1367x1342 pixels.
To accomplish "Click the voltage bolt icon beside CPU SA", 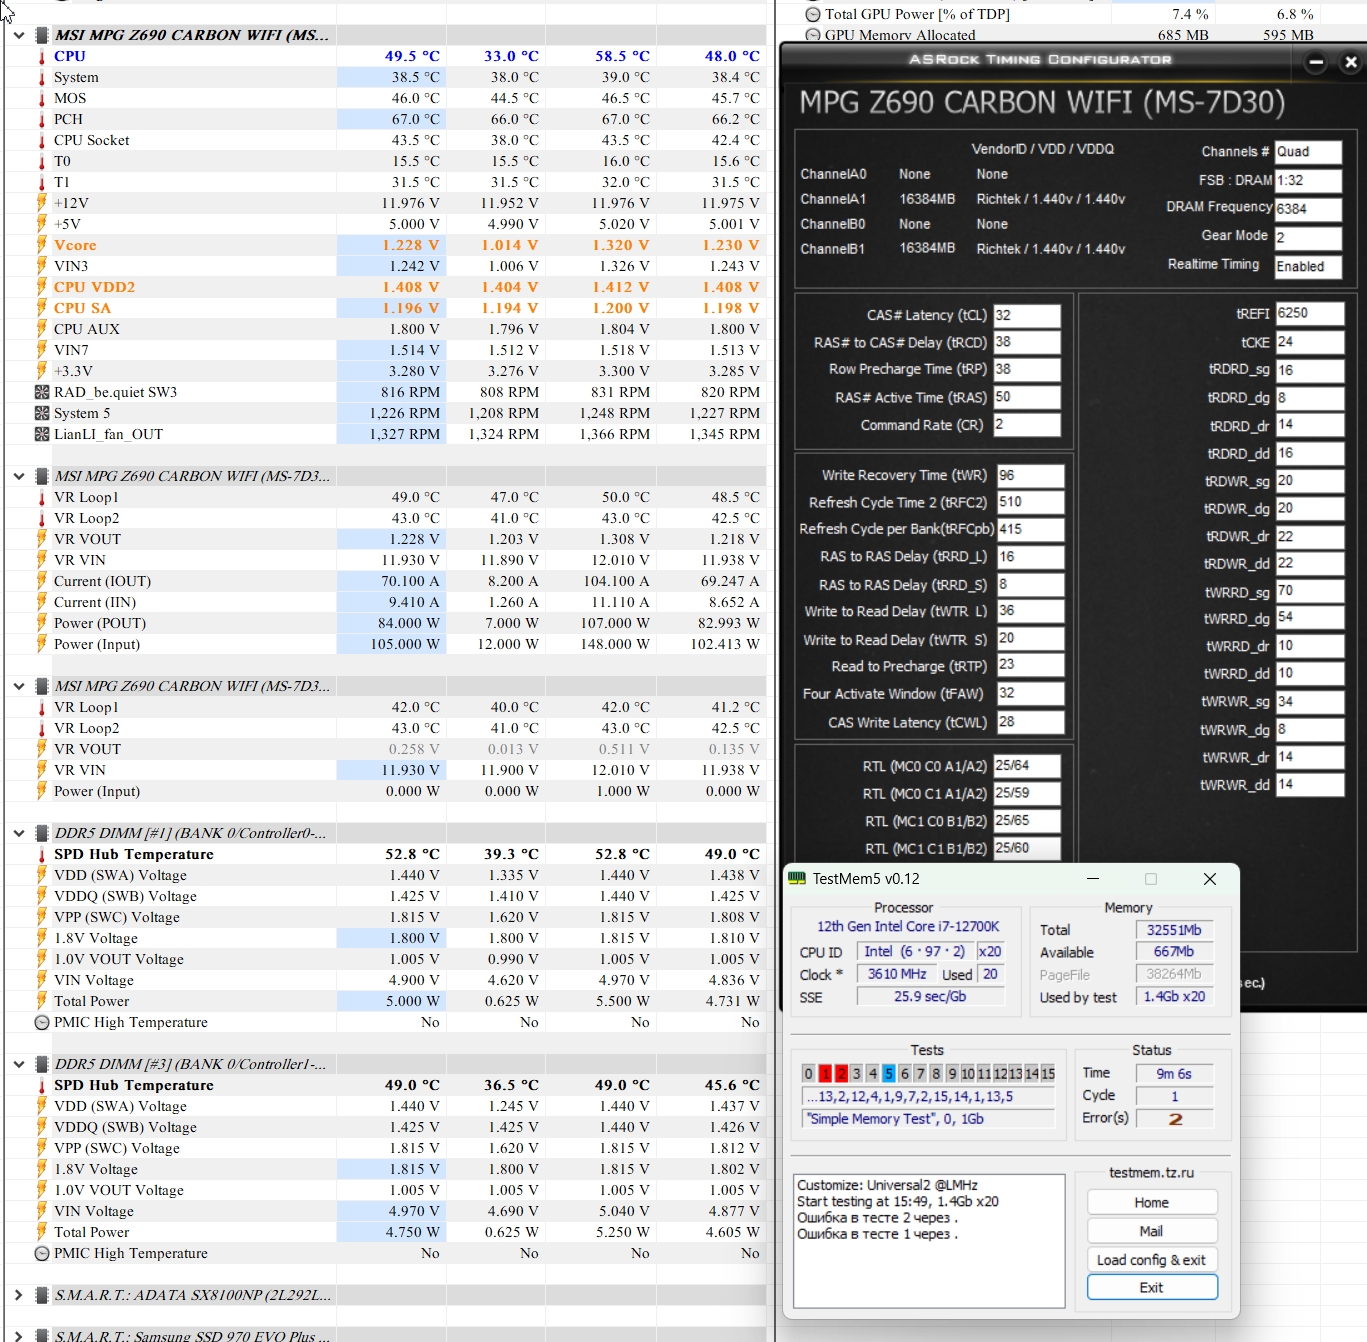I will [x=42, y=308].
